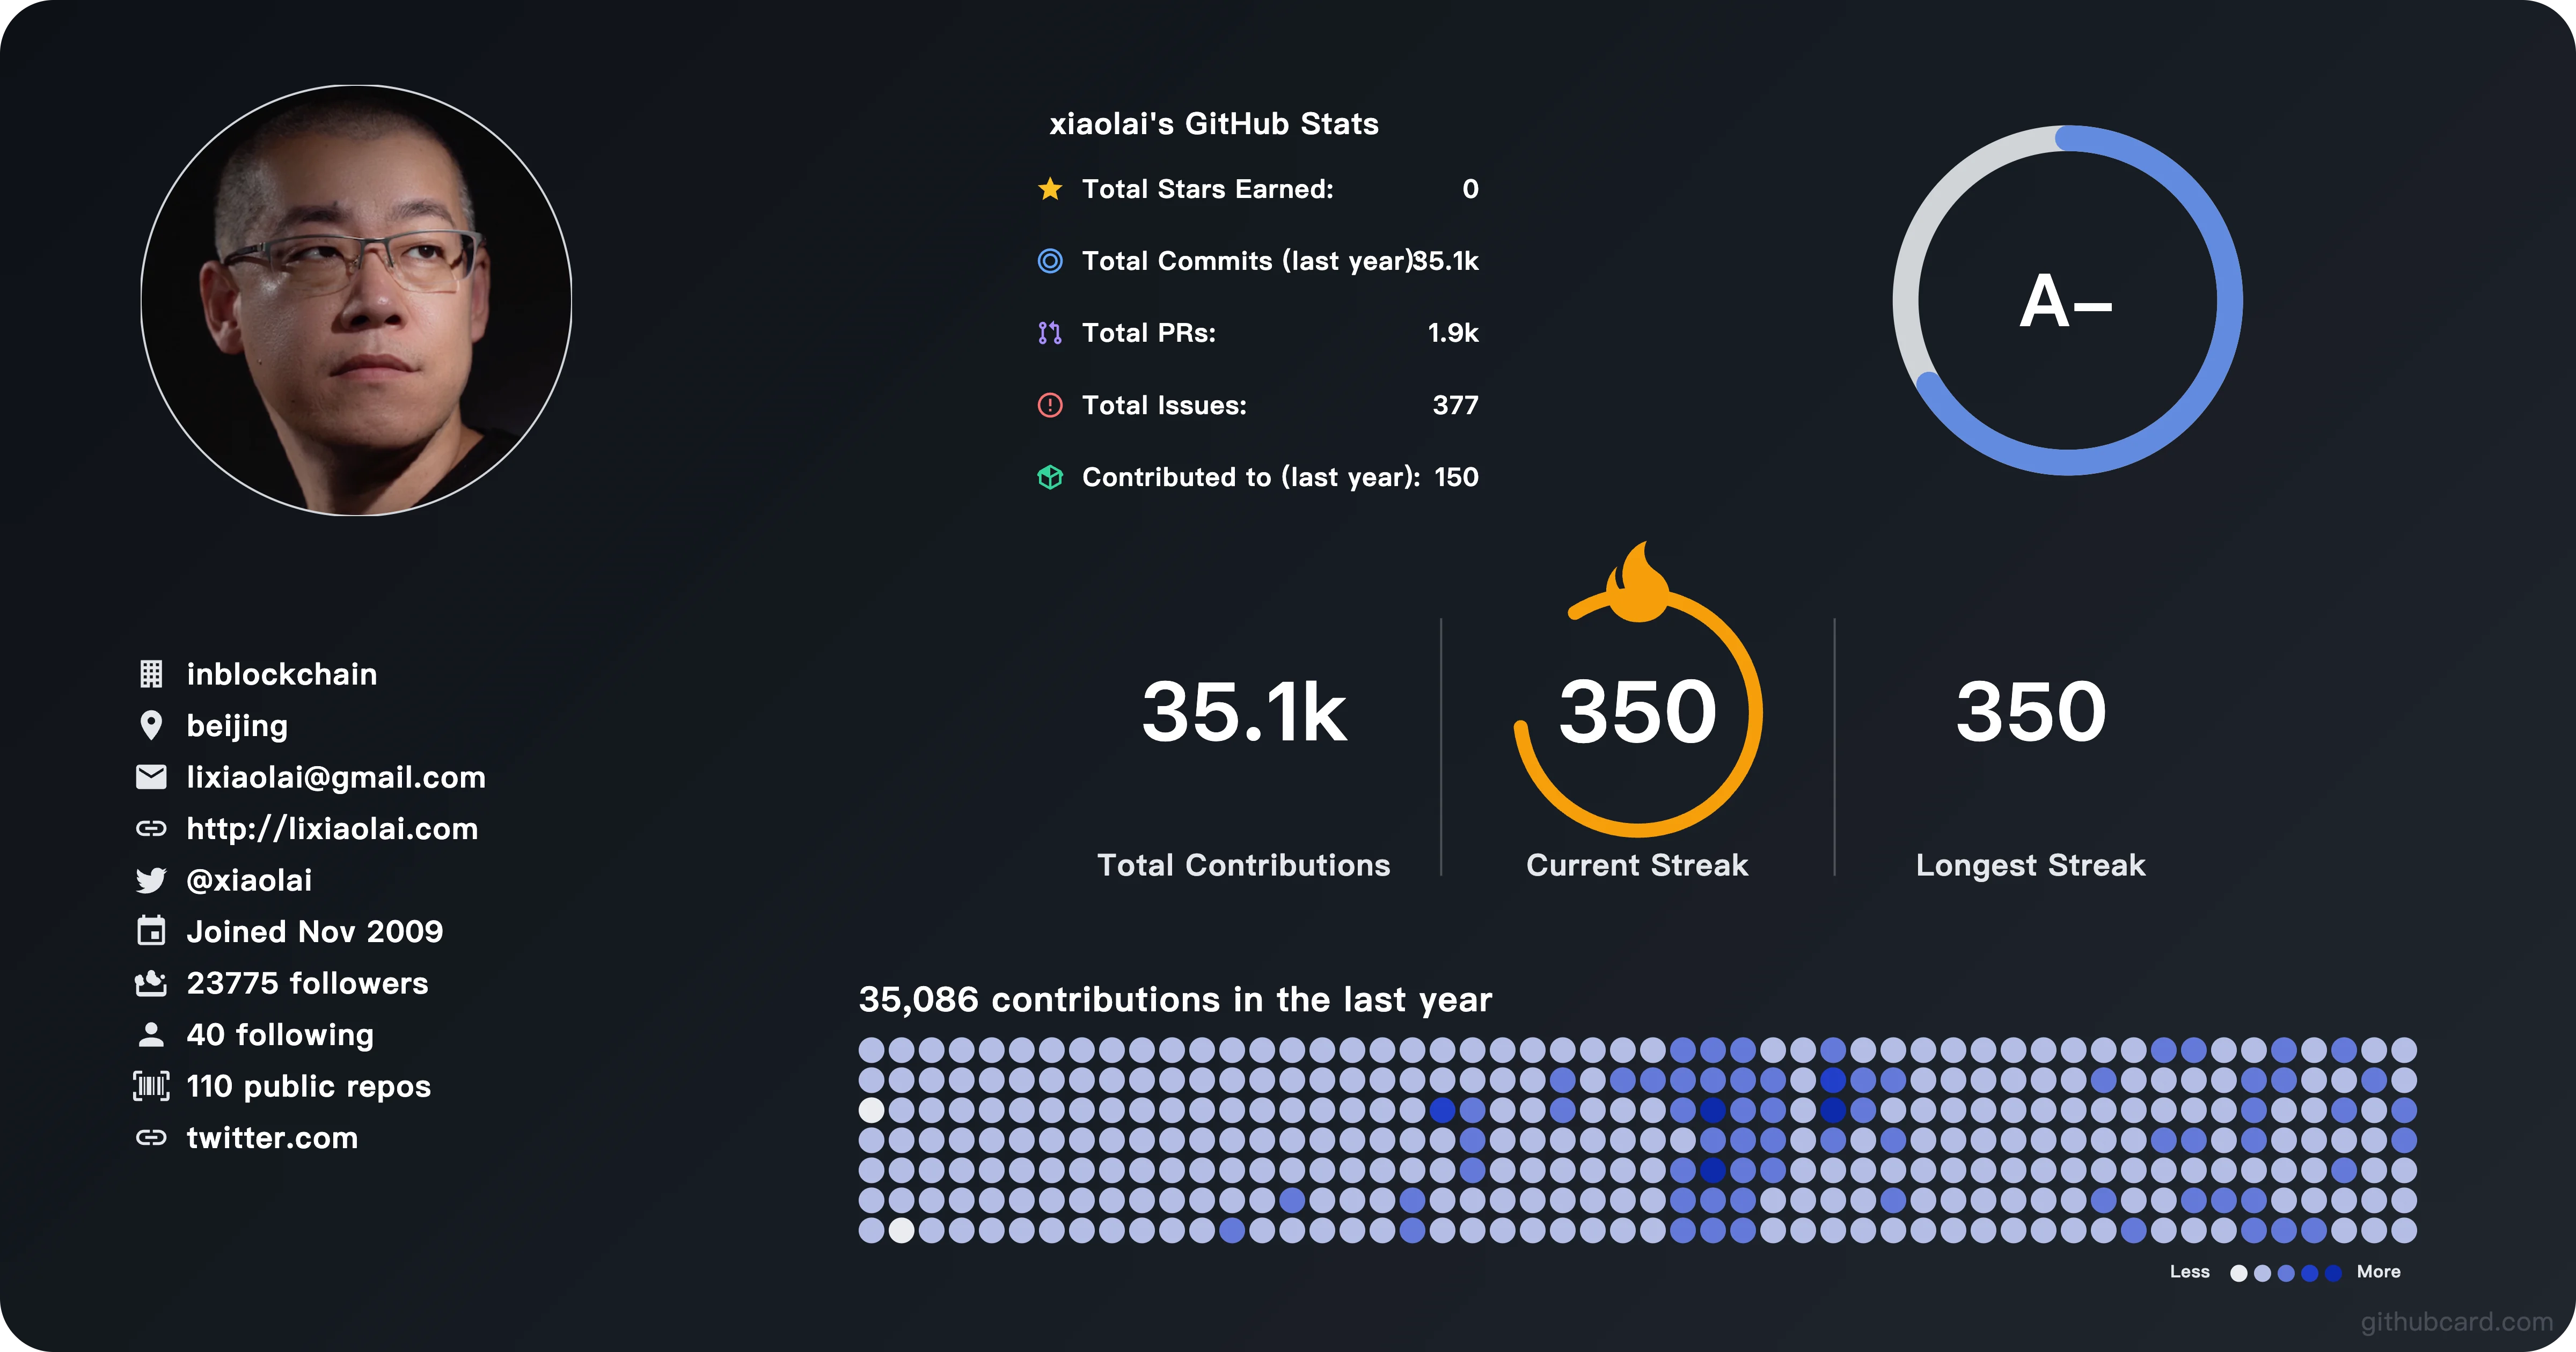Click the location pin icon next to beijing
The image size is (2576, 1352).
pos(151,725)
